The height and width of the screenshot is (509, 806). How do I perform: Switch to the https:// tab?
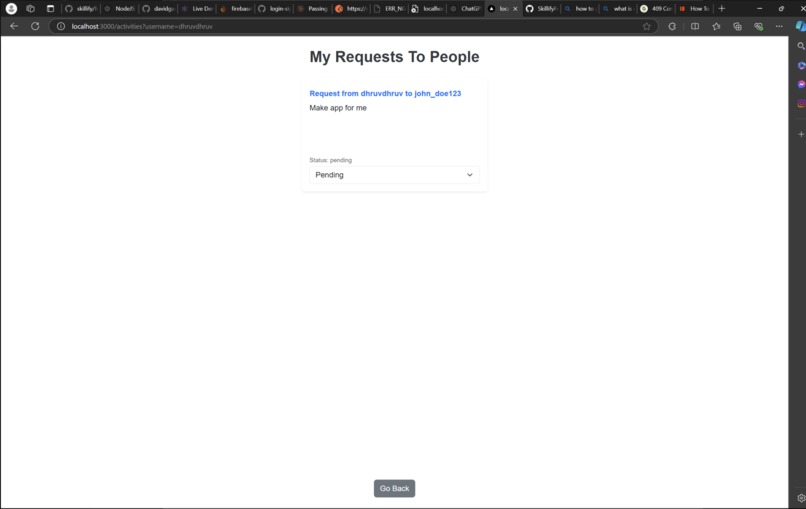coord(351,9)
